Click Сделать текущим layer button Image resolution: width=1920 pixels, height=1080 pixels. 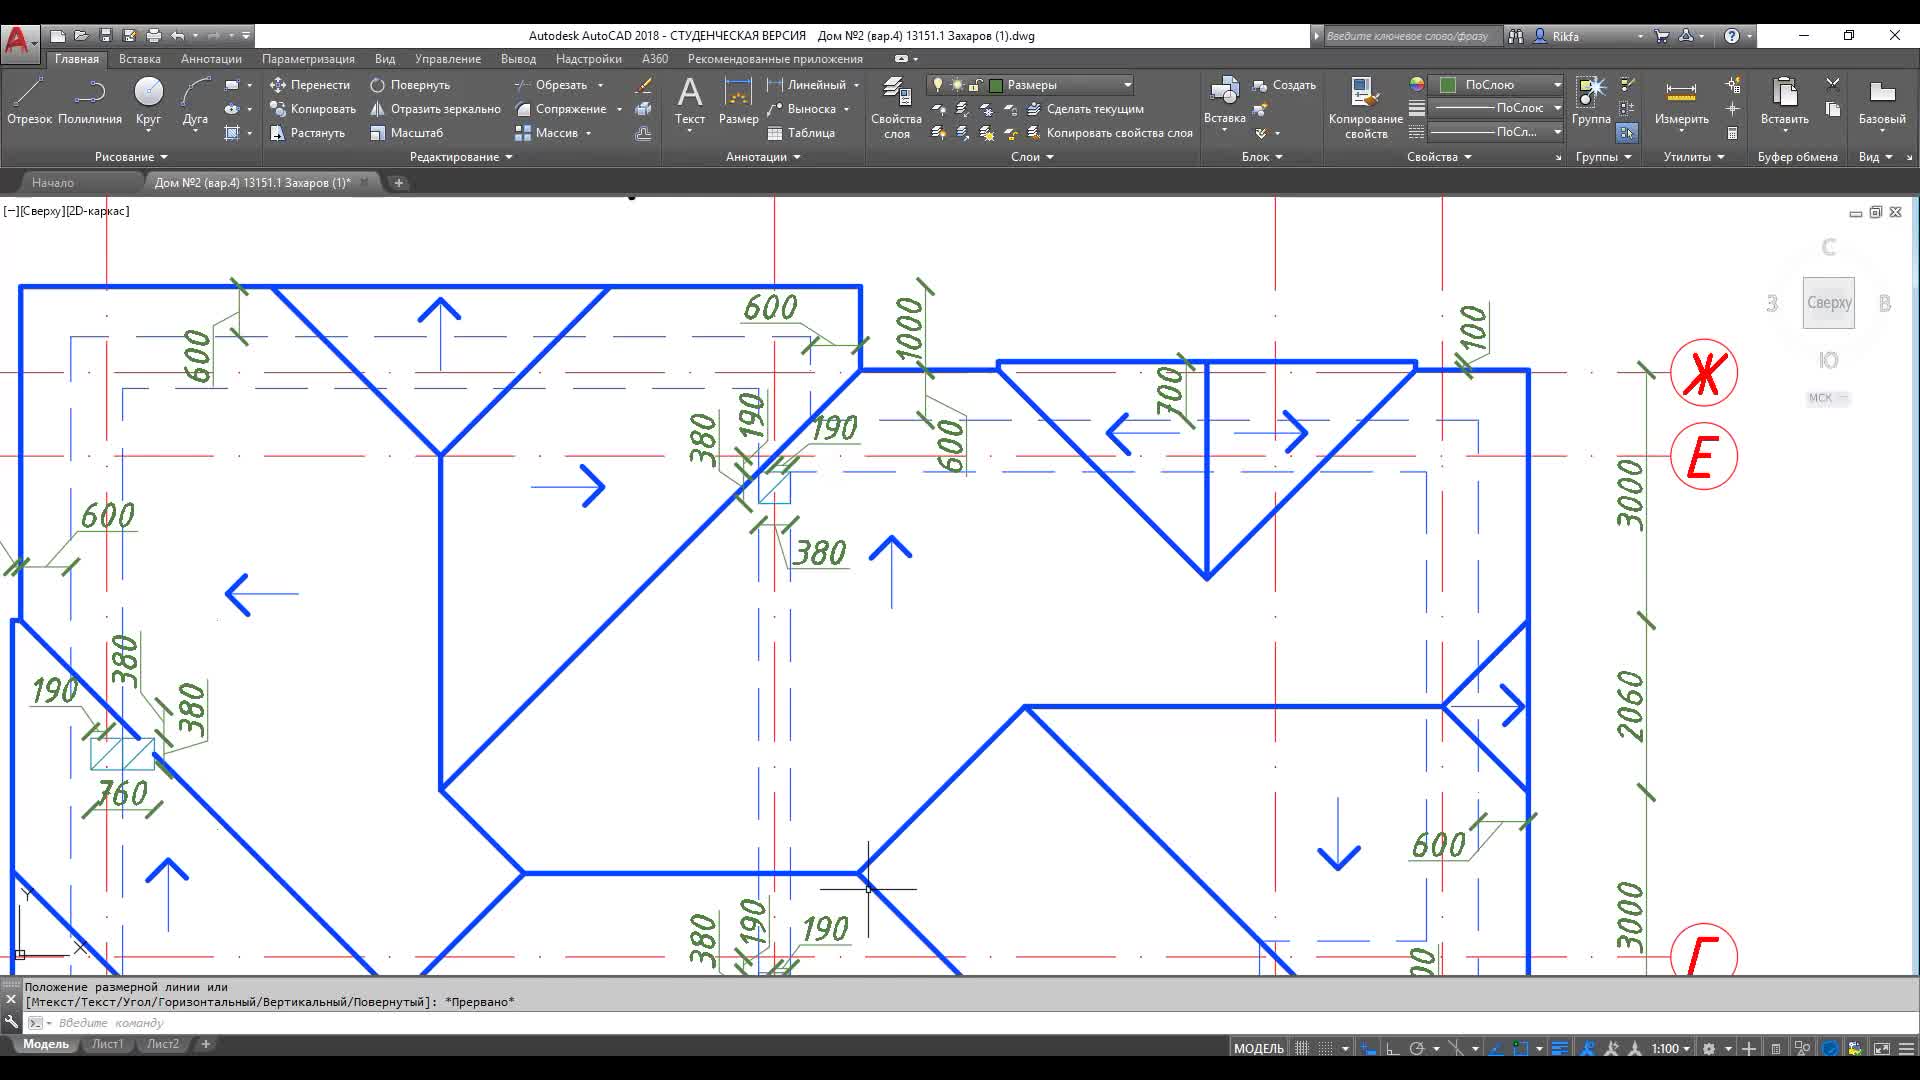1087,109
